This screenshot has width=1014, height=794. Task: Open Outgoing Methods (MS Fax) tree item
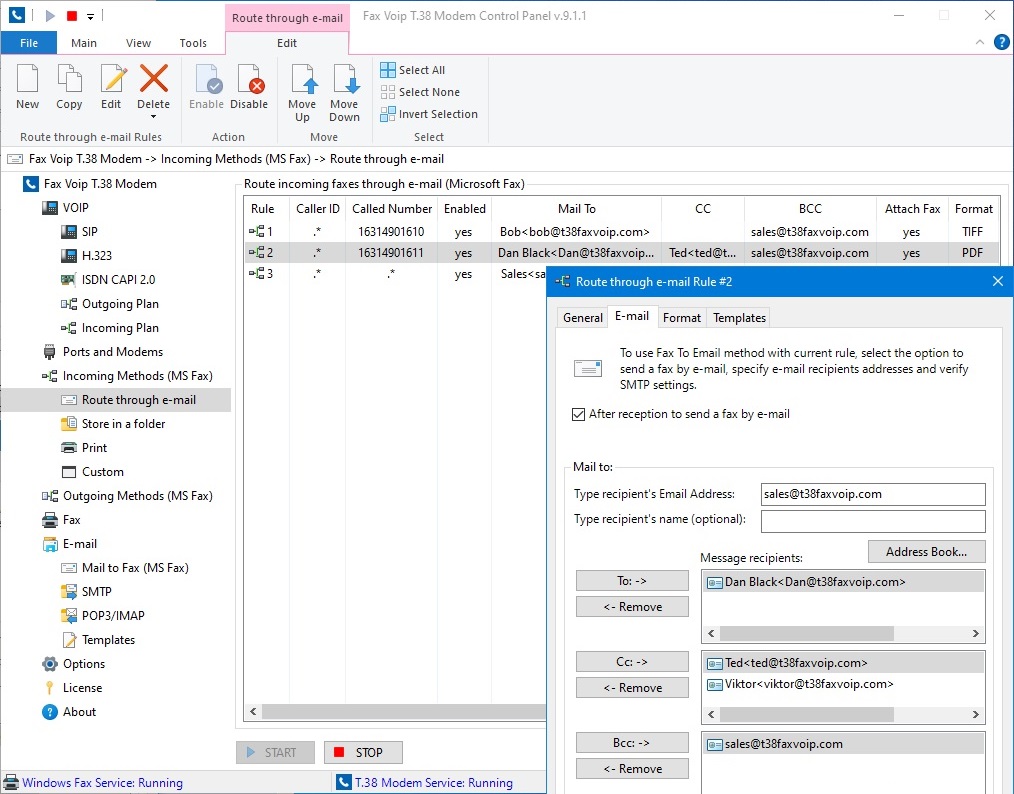point(128,496)
